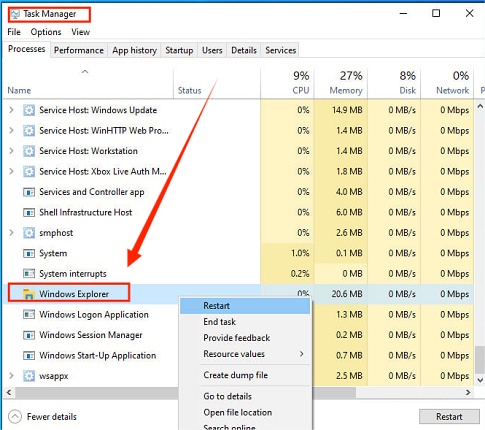Click the 14.9 MB memory value

tap(347, 110)
